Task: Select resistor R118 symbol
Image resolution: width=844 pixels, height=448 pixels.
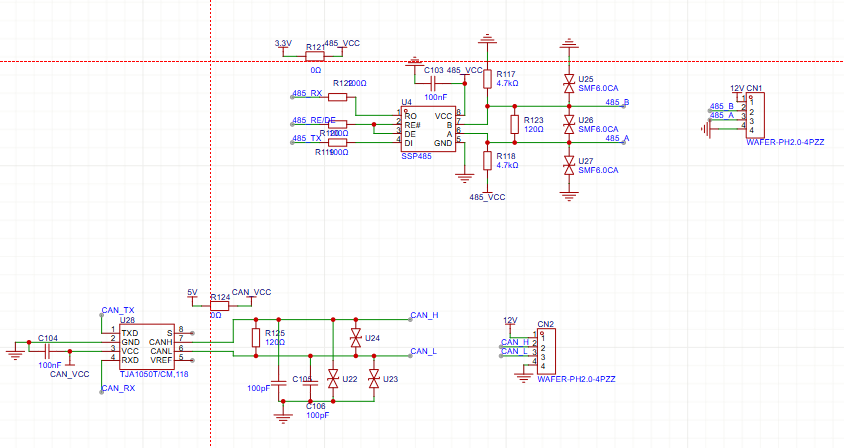Action: tap(487, 160)
